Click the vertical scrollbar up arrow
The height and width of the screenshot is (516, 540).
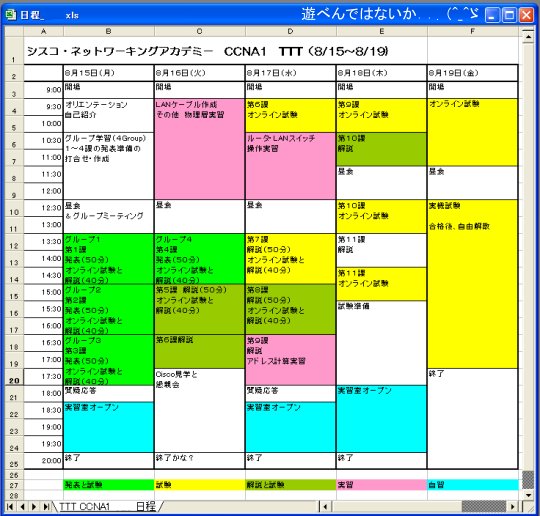click(x=528, y=36)
